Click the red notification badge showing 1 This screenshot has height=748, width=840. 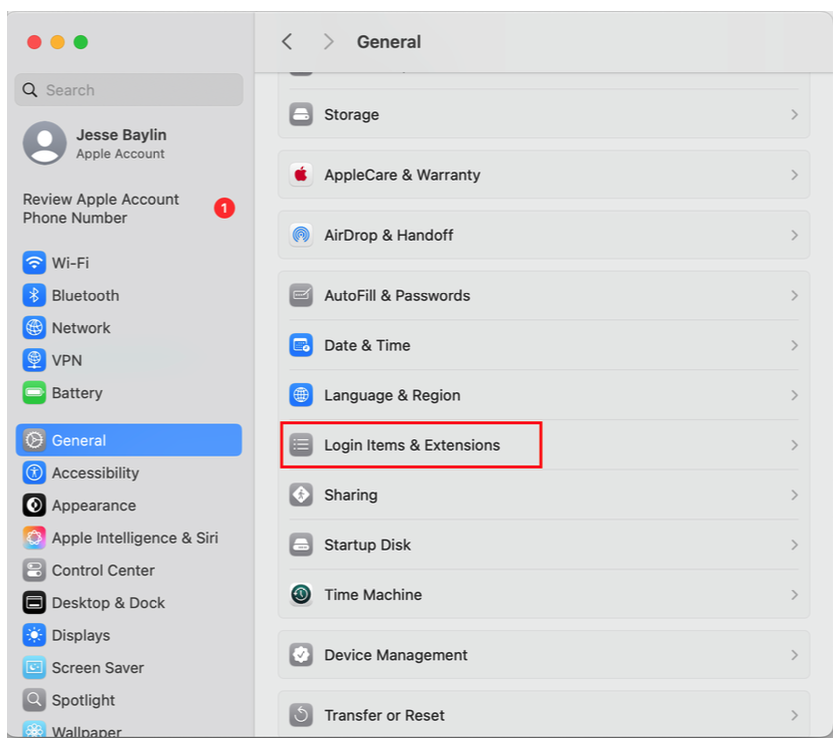click(x=224, y=208)
